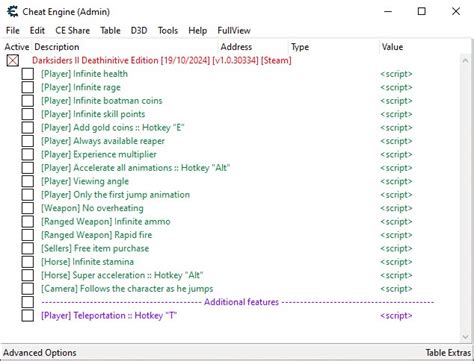The image size is (474, 361).
Task: Click scrollbar up arrow in cheat list
Action: 465,60
